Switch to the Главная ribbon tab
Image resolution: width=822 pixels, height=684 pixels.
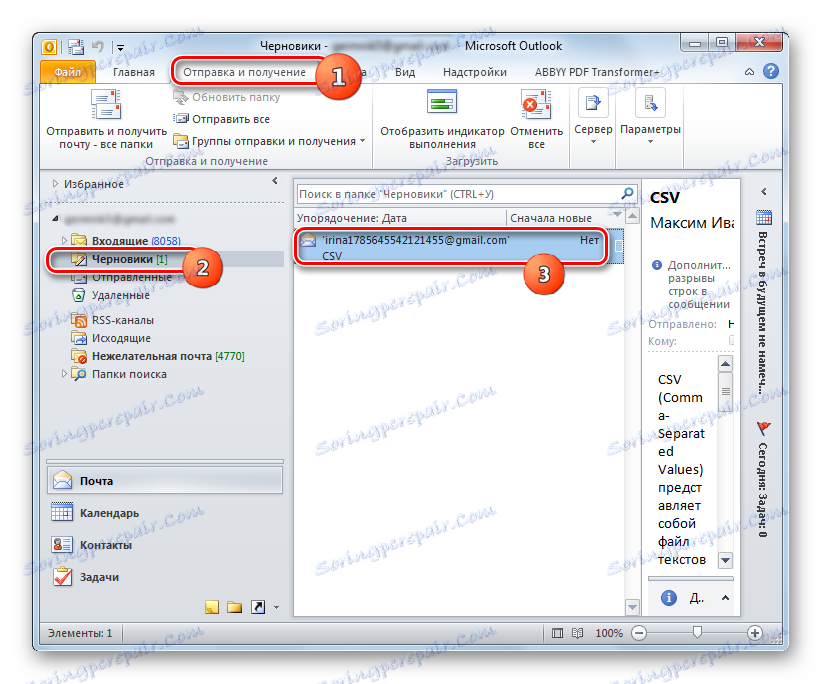[x=134, y=72]
